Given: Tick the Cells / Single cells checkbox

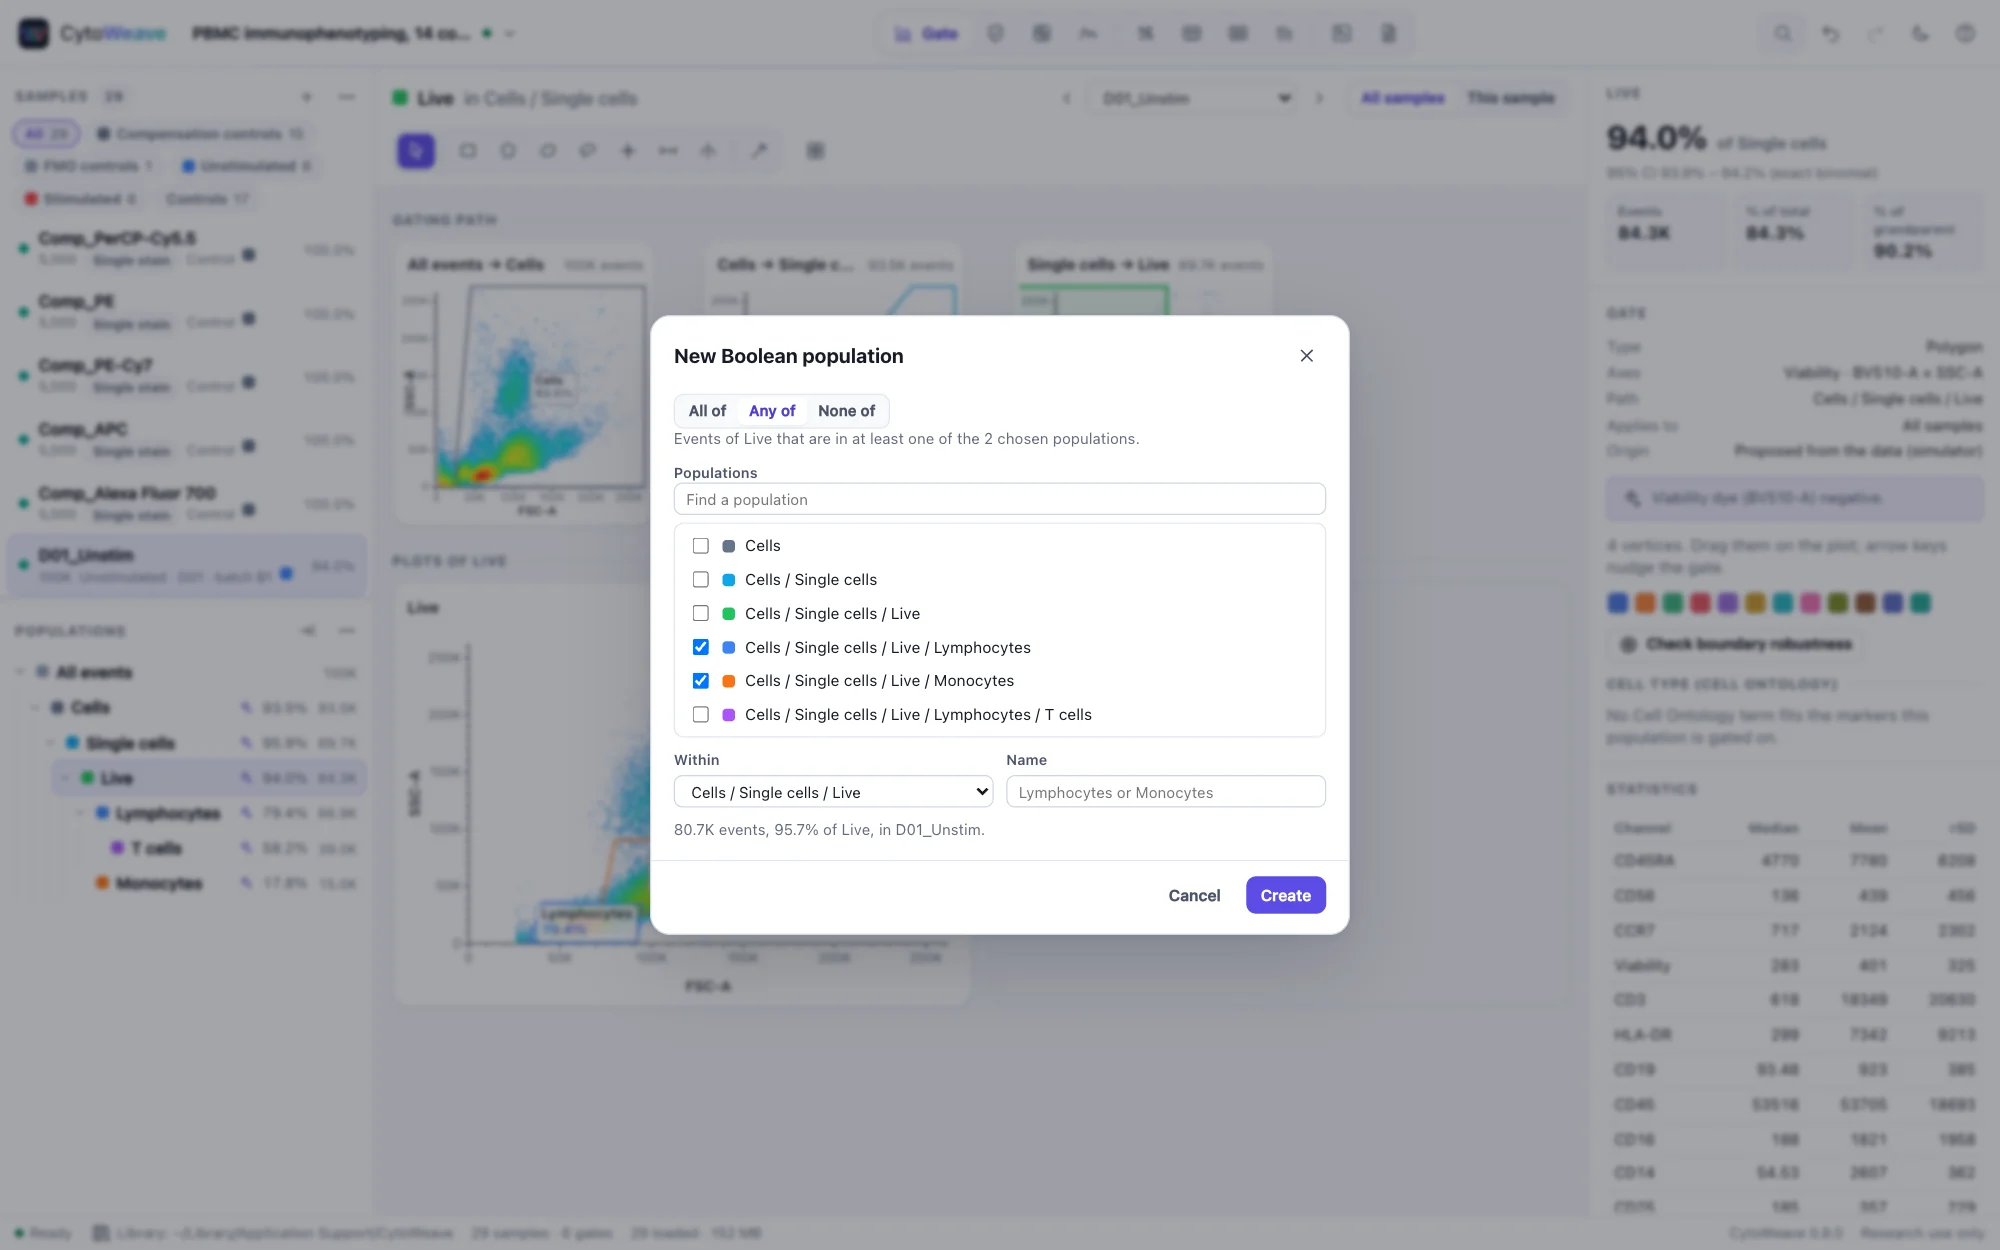Looking at the screenshot, I should click(701, 580).
